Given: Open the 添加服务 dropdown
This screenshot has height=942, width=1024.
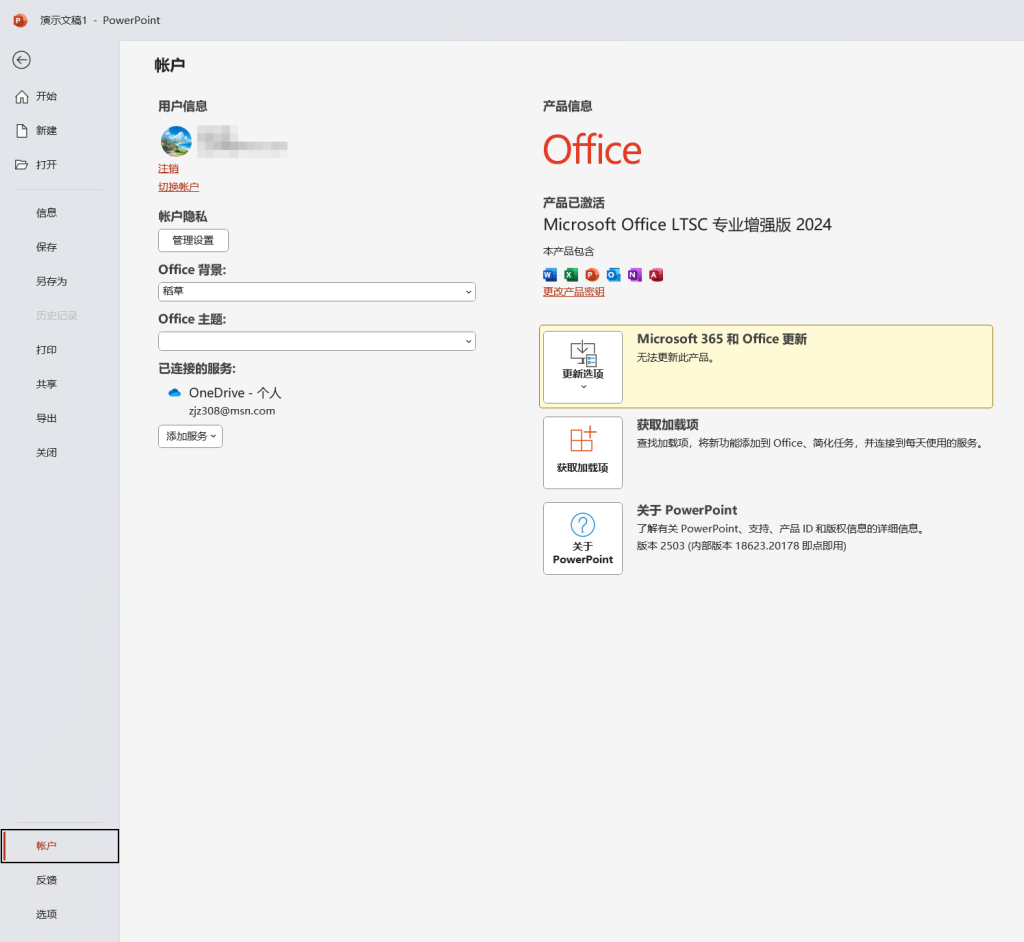Looking at the screenshot, I should pos(189,437).
